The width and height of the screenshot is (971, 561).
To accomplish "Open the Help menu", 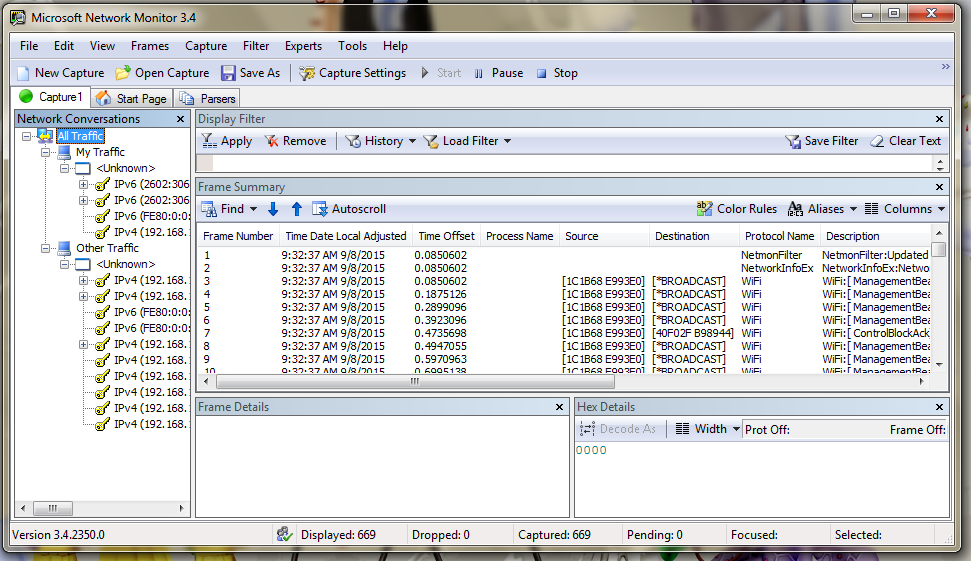I will (395, 46).
